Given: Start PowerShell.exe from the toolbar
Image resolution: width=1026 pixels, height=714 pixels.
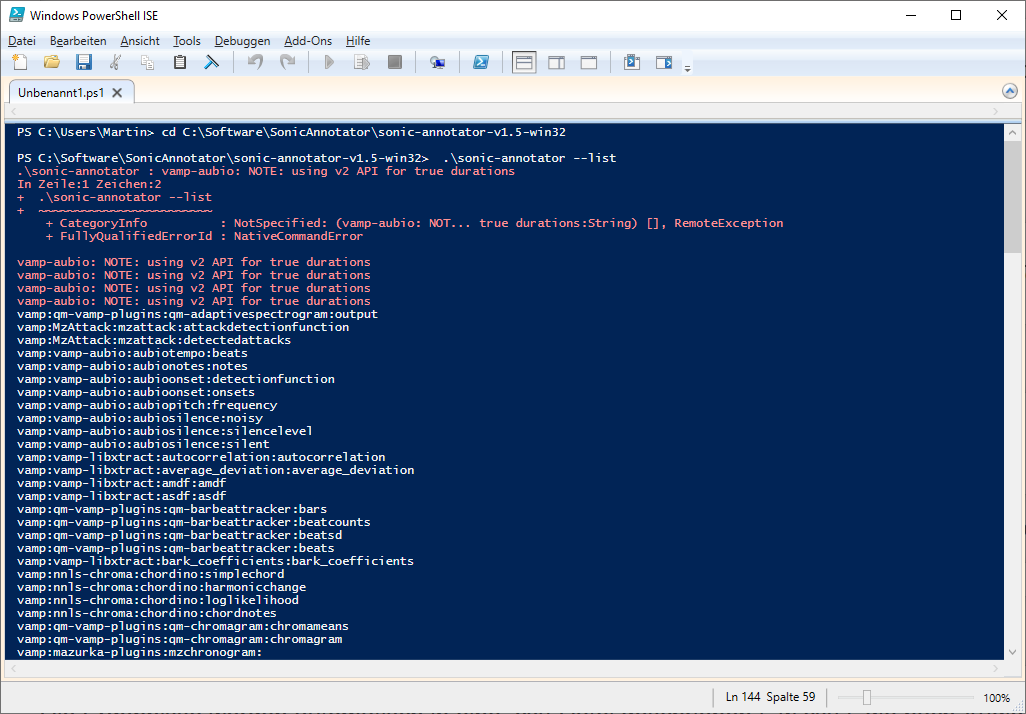Looking at the screenshot, I should pos(481,61).
